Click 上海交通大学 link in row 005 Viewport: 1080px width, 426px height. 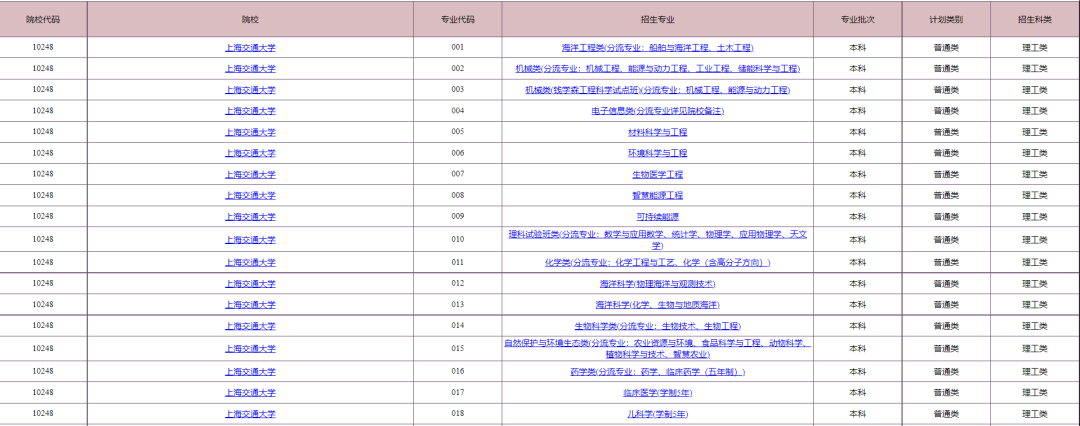[250, 132]
